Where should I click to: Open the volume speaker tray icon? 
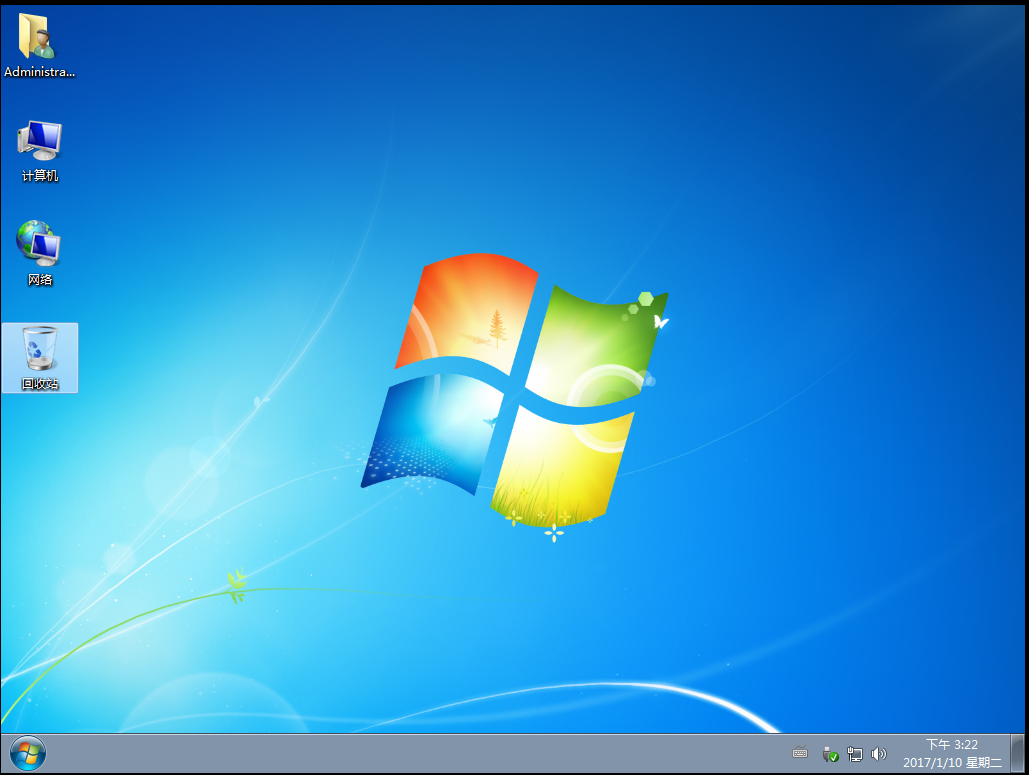point(879,754)
